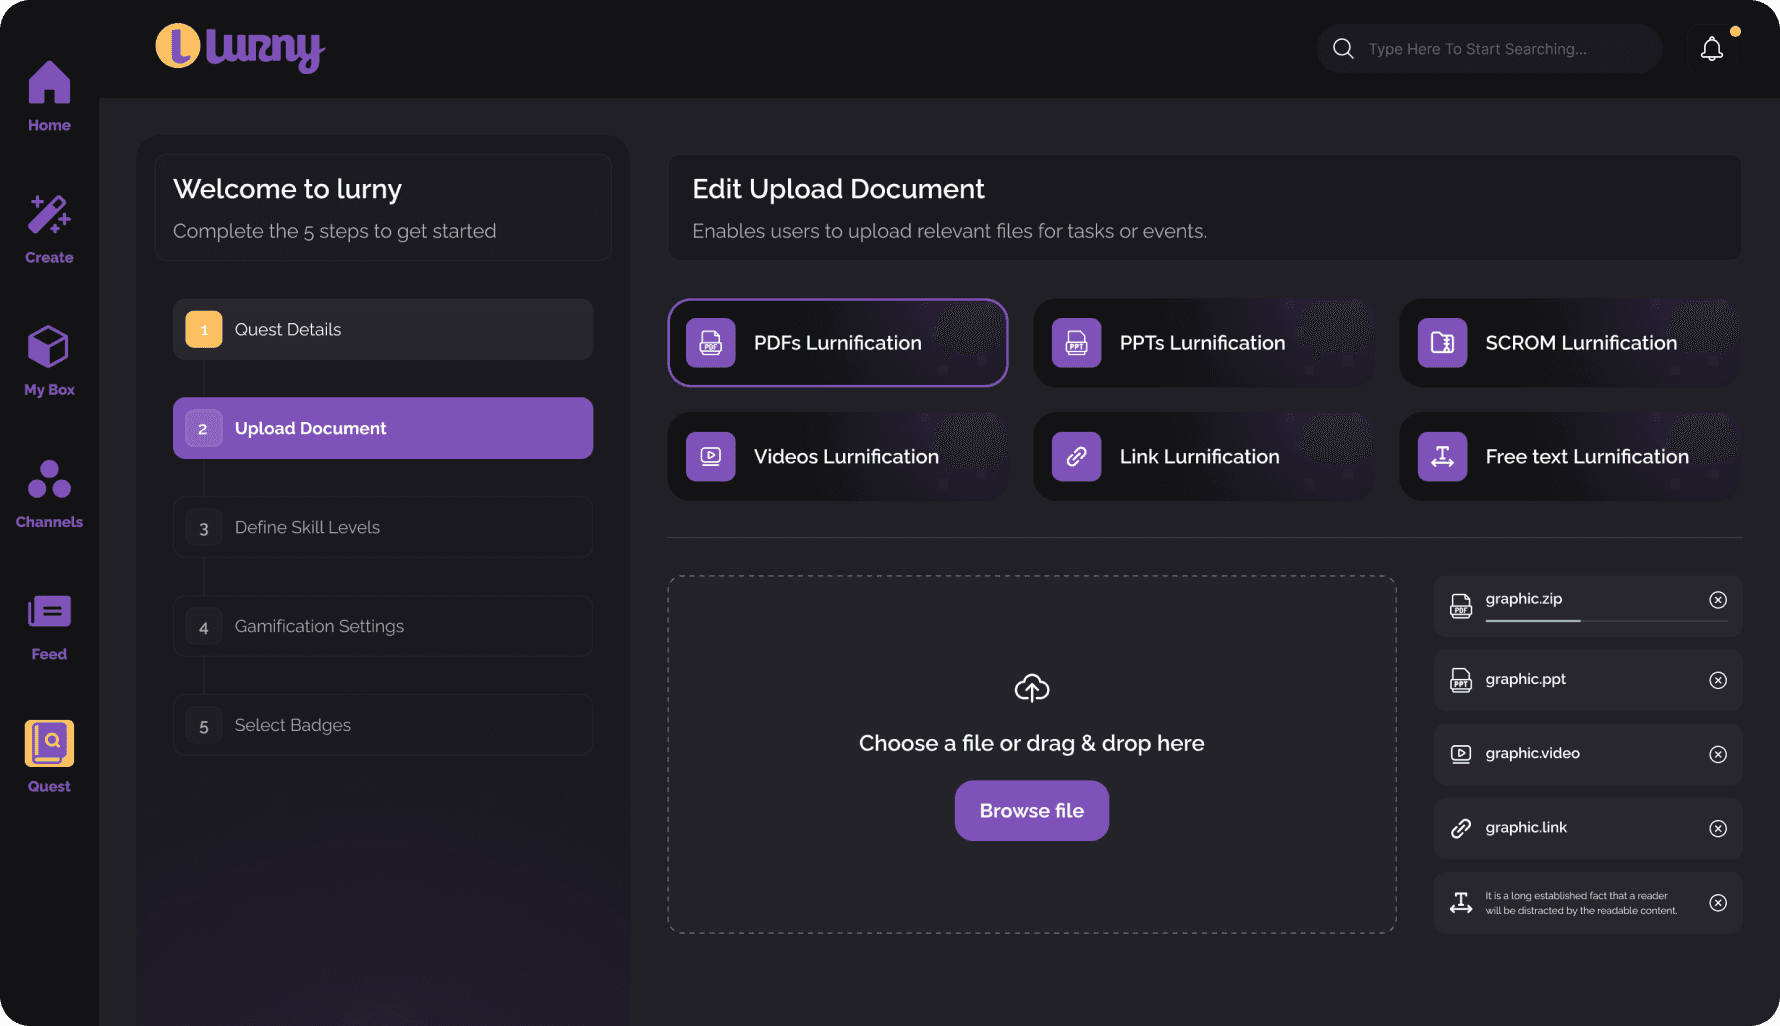Open the Home sidebar icon
Image resolution: width=1780 pixels, height=1026 pixels.
pyautogui.click(x=49, y=84)
